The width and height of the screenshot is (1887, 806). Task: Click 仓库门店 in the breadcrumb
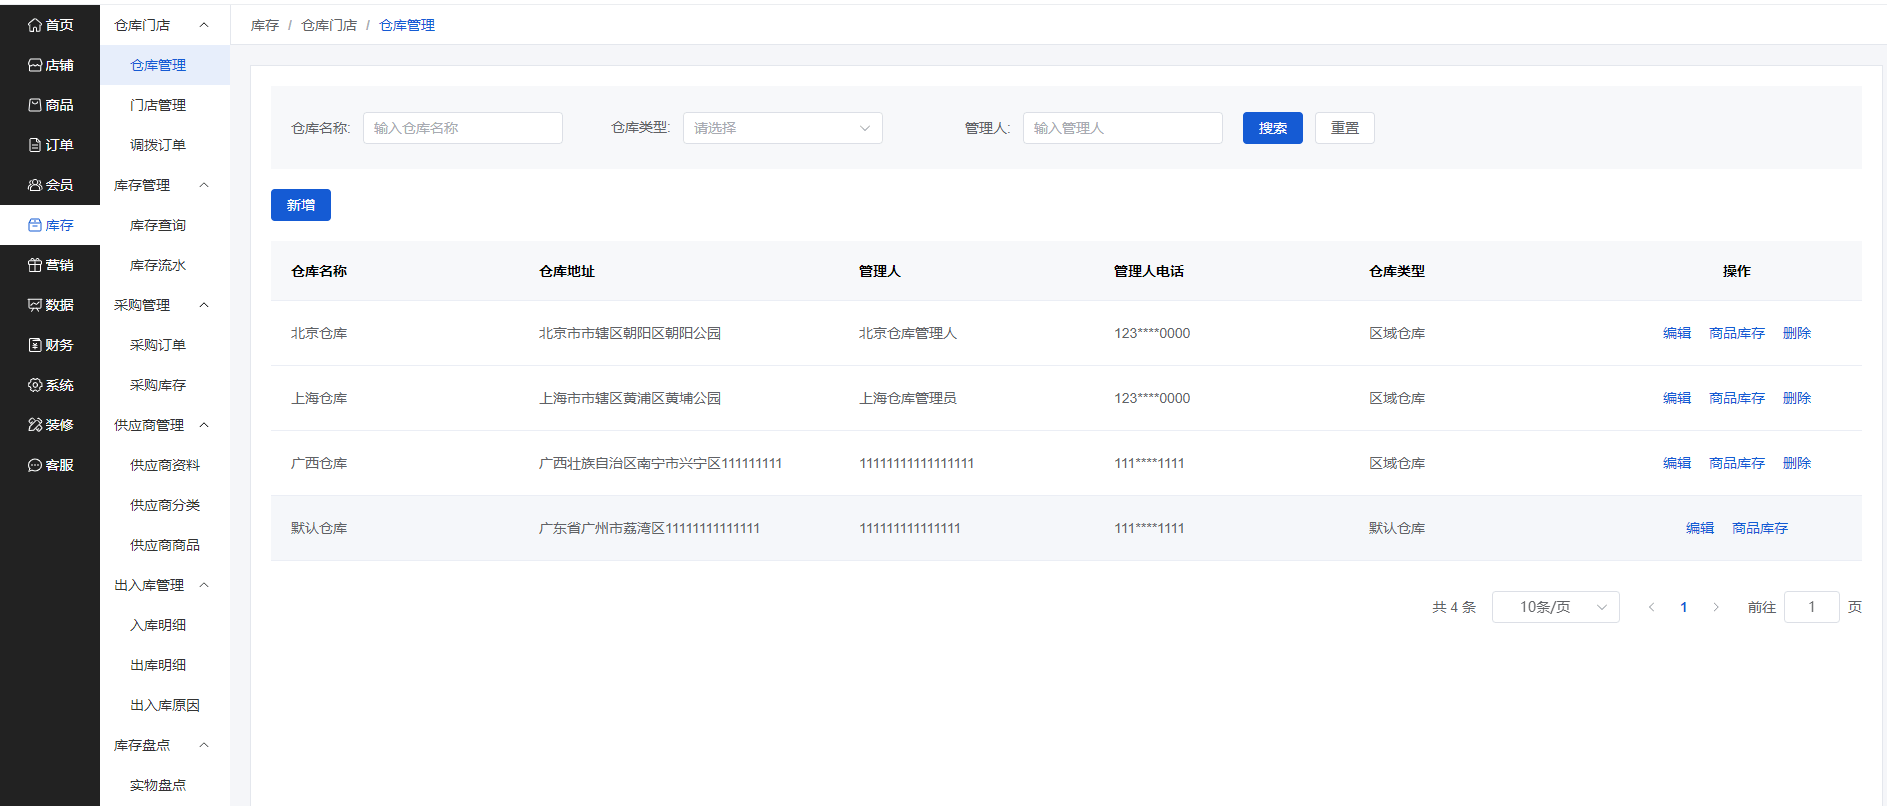(329, 25)
